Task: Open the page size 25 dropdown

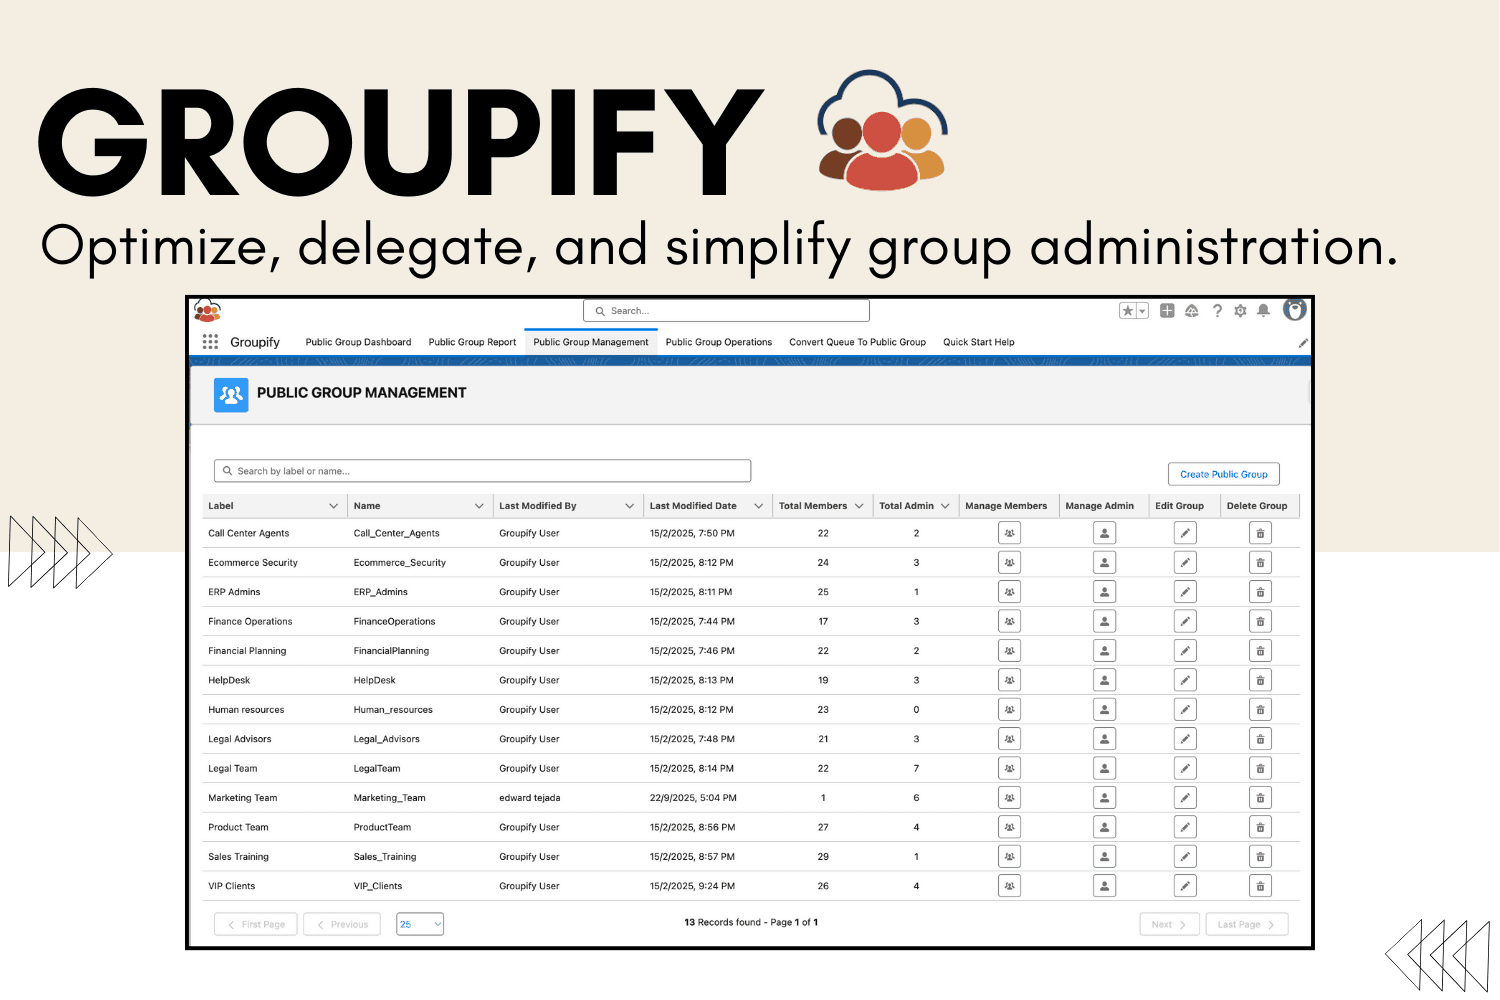Action: 420,924
